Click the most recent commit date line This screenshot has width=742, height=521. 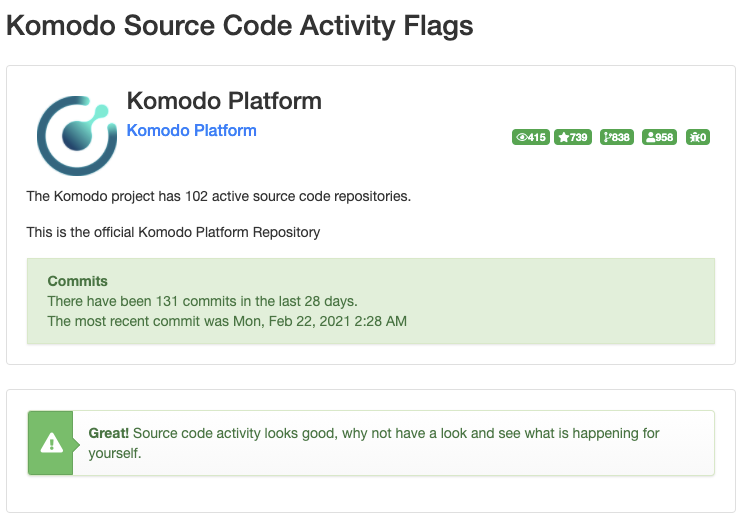[227, 321]
